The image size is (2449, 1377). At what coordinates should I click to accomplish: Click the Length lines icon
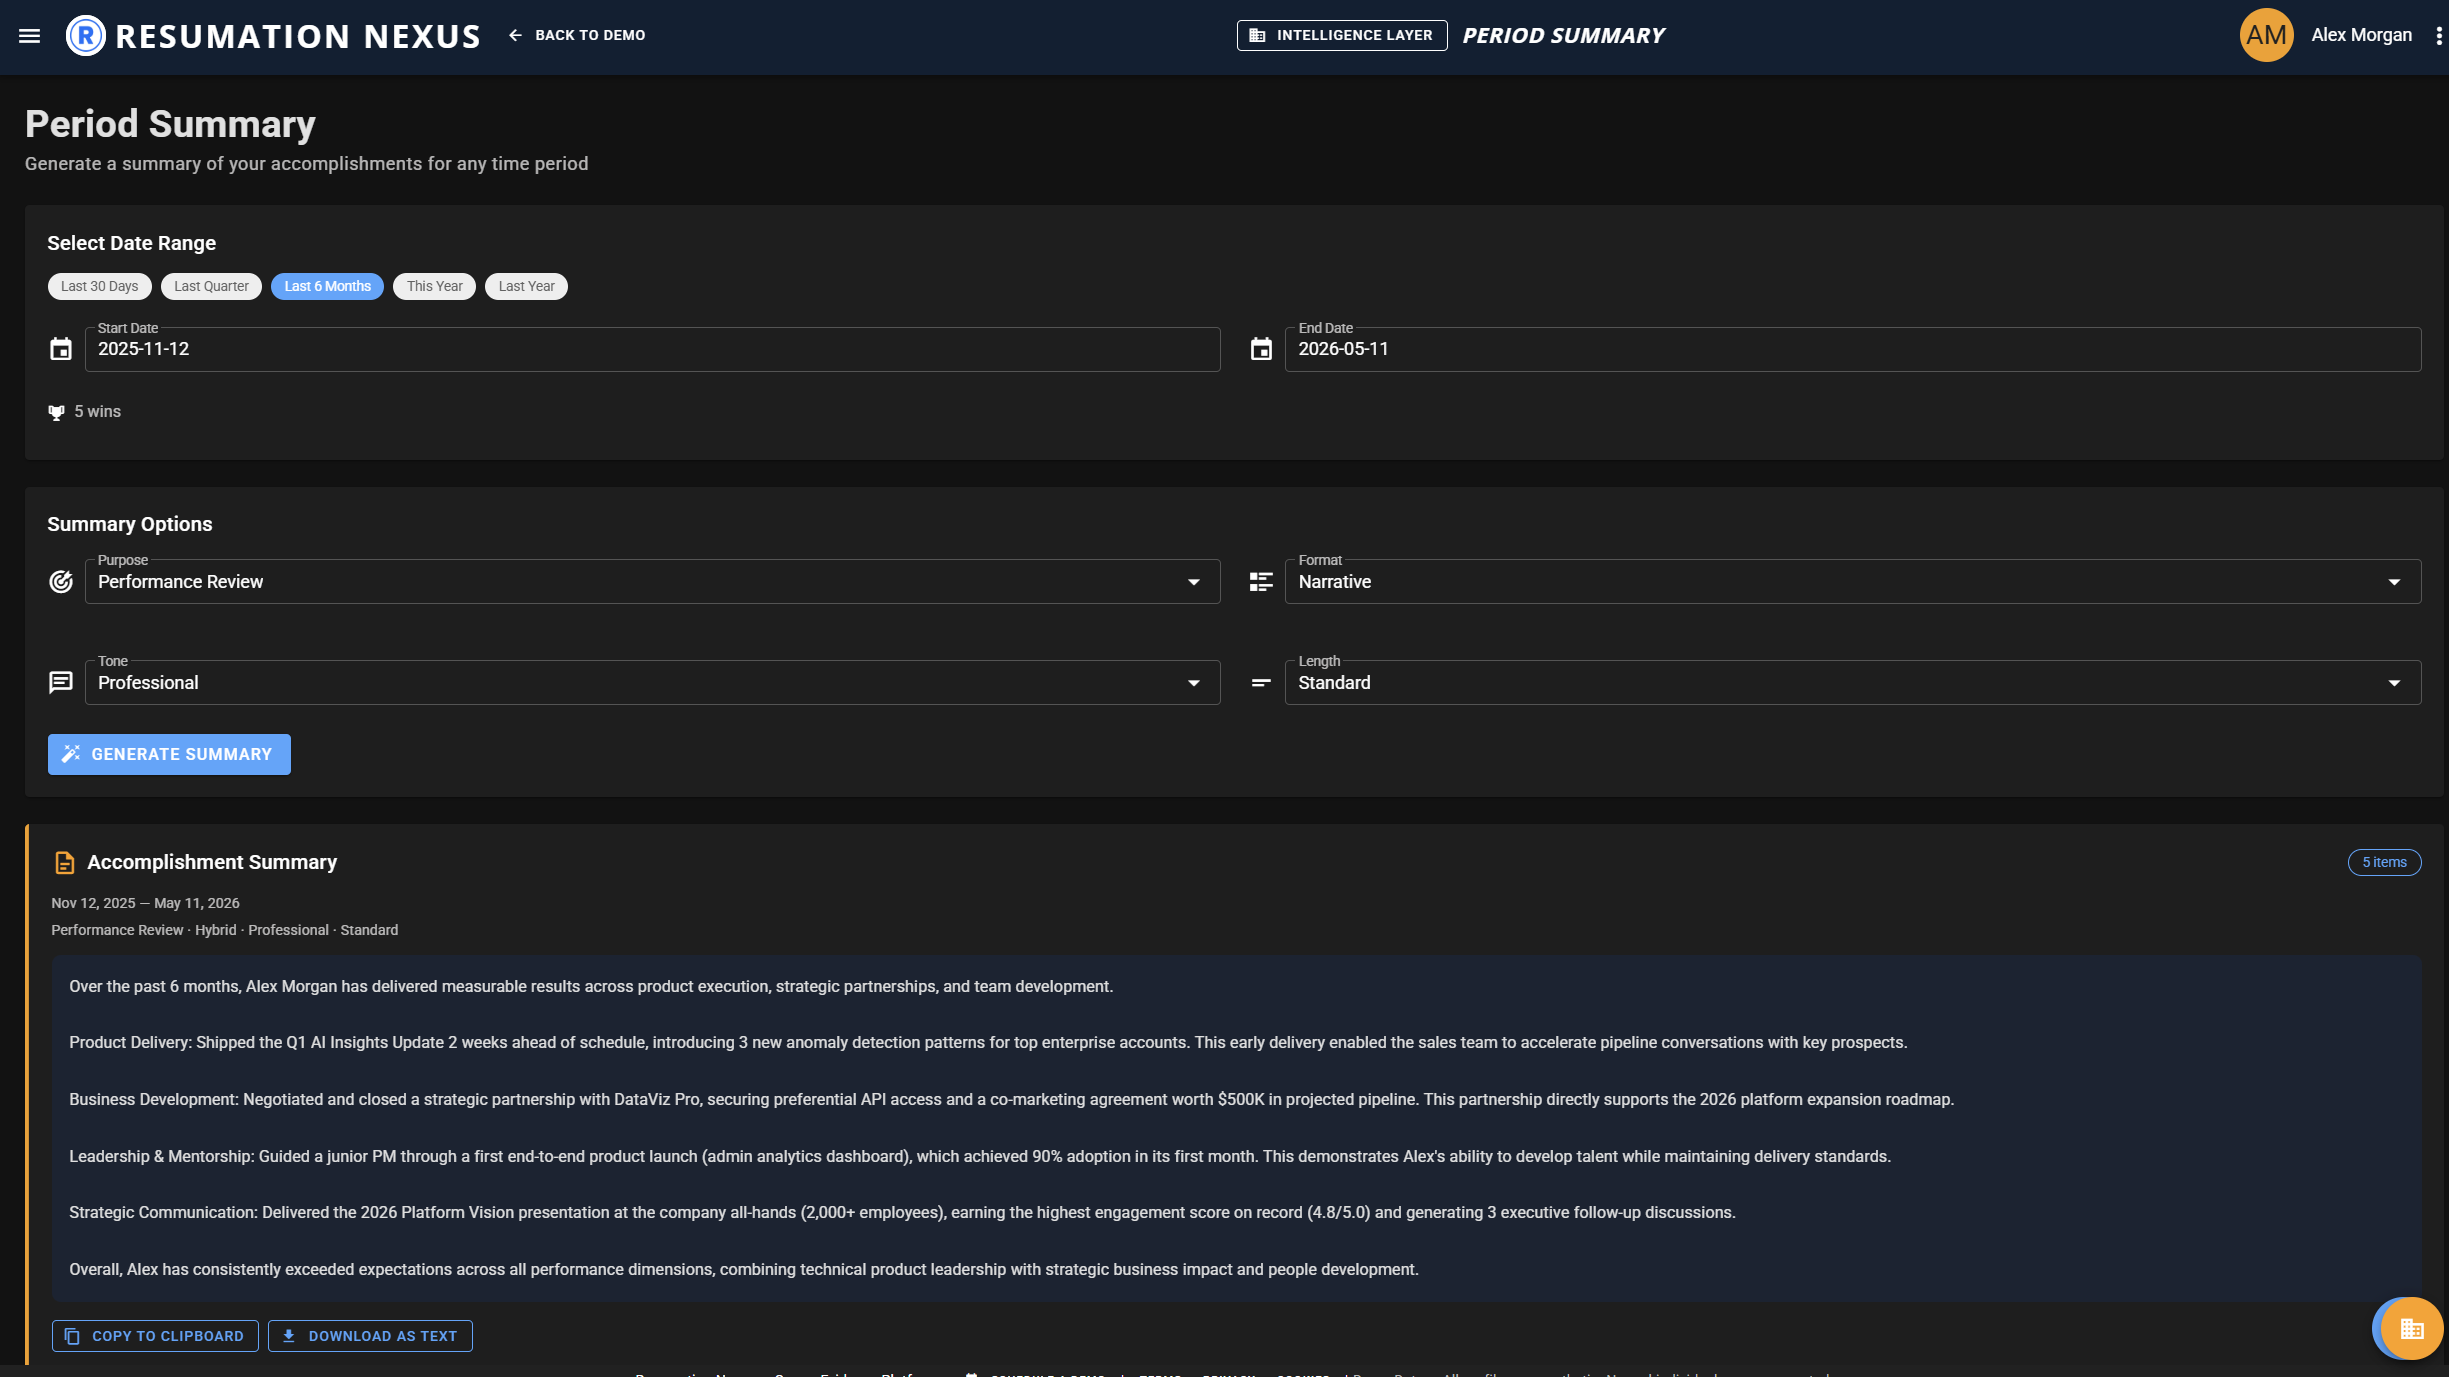pyautogui.click(x=1261, y=683)
